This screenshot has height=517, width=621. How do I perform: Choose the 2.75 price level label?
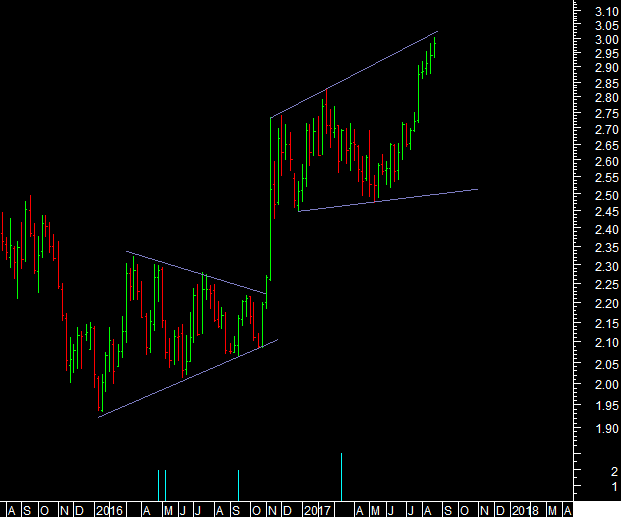point(607,114)
